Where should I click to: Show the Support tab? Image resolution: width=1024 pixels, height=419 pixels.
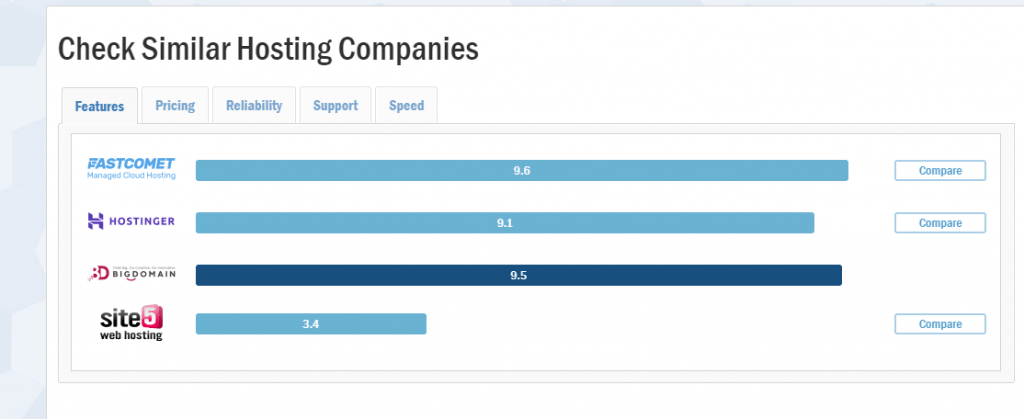click(x=335, y=105)
